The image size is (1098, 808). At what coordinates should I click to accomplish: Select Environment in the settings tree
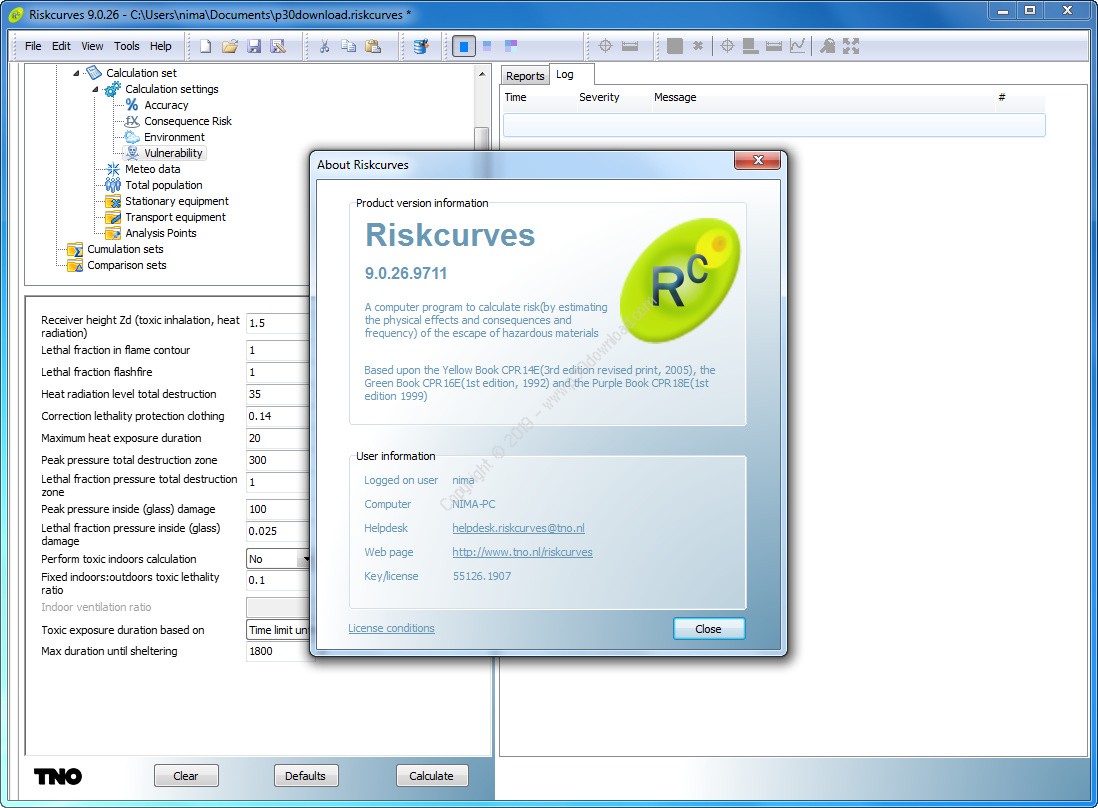(x=174, y=137)
